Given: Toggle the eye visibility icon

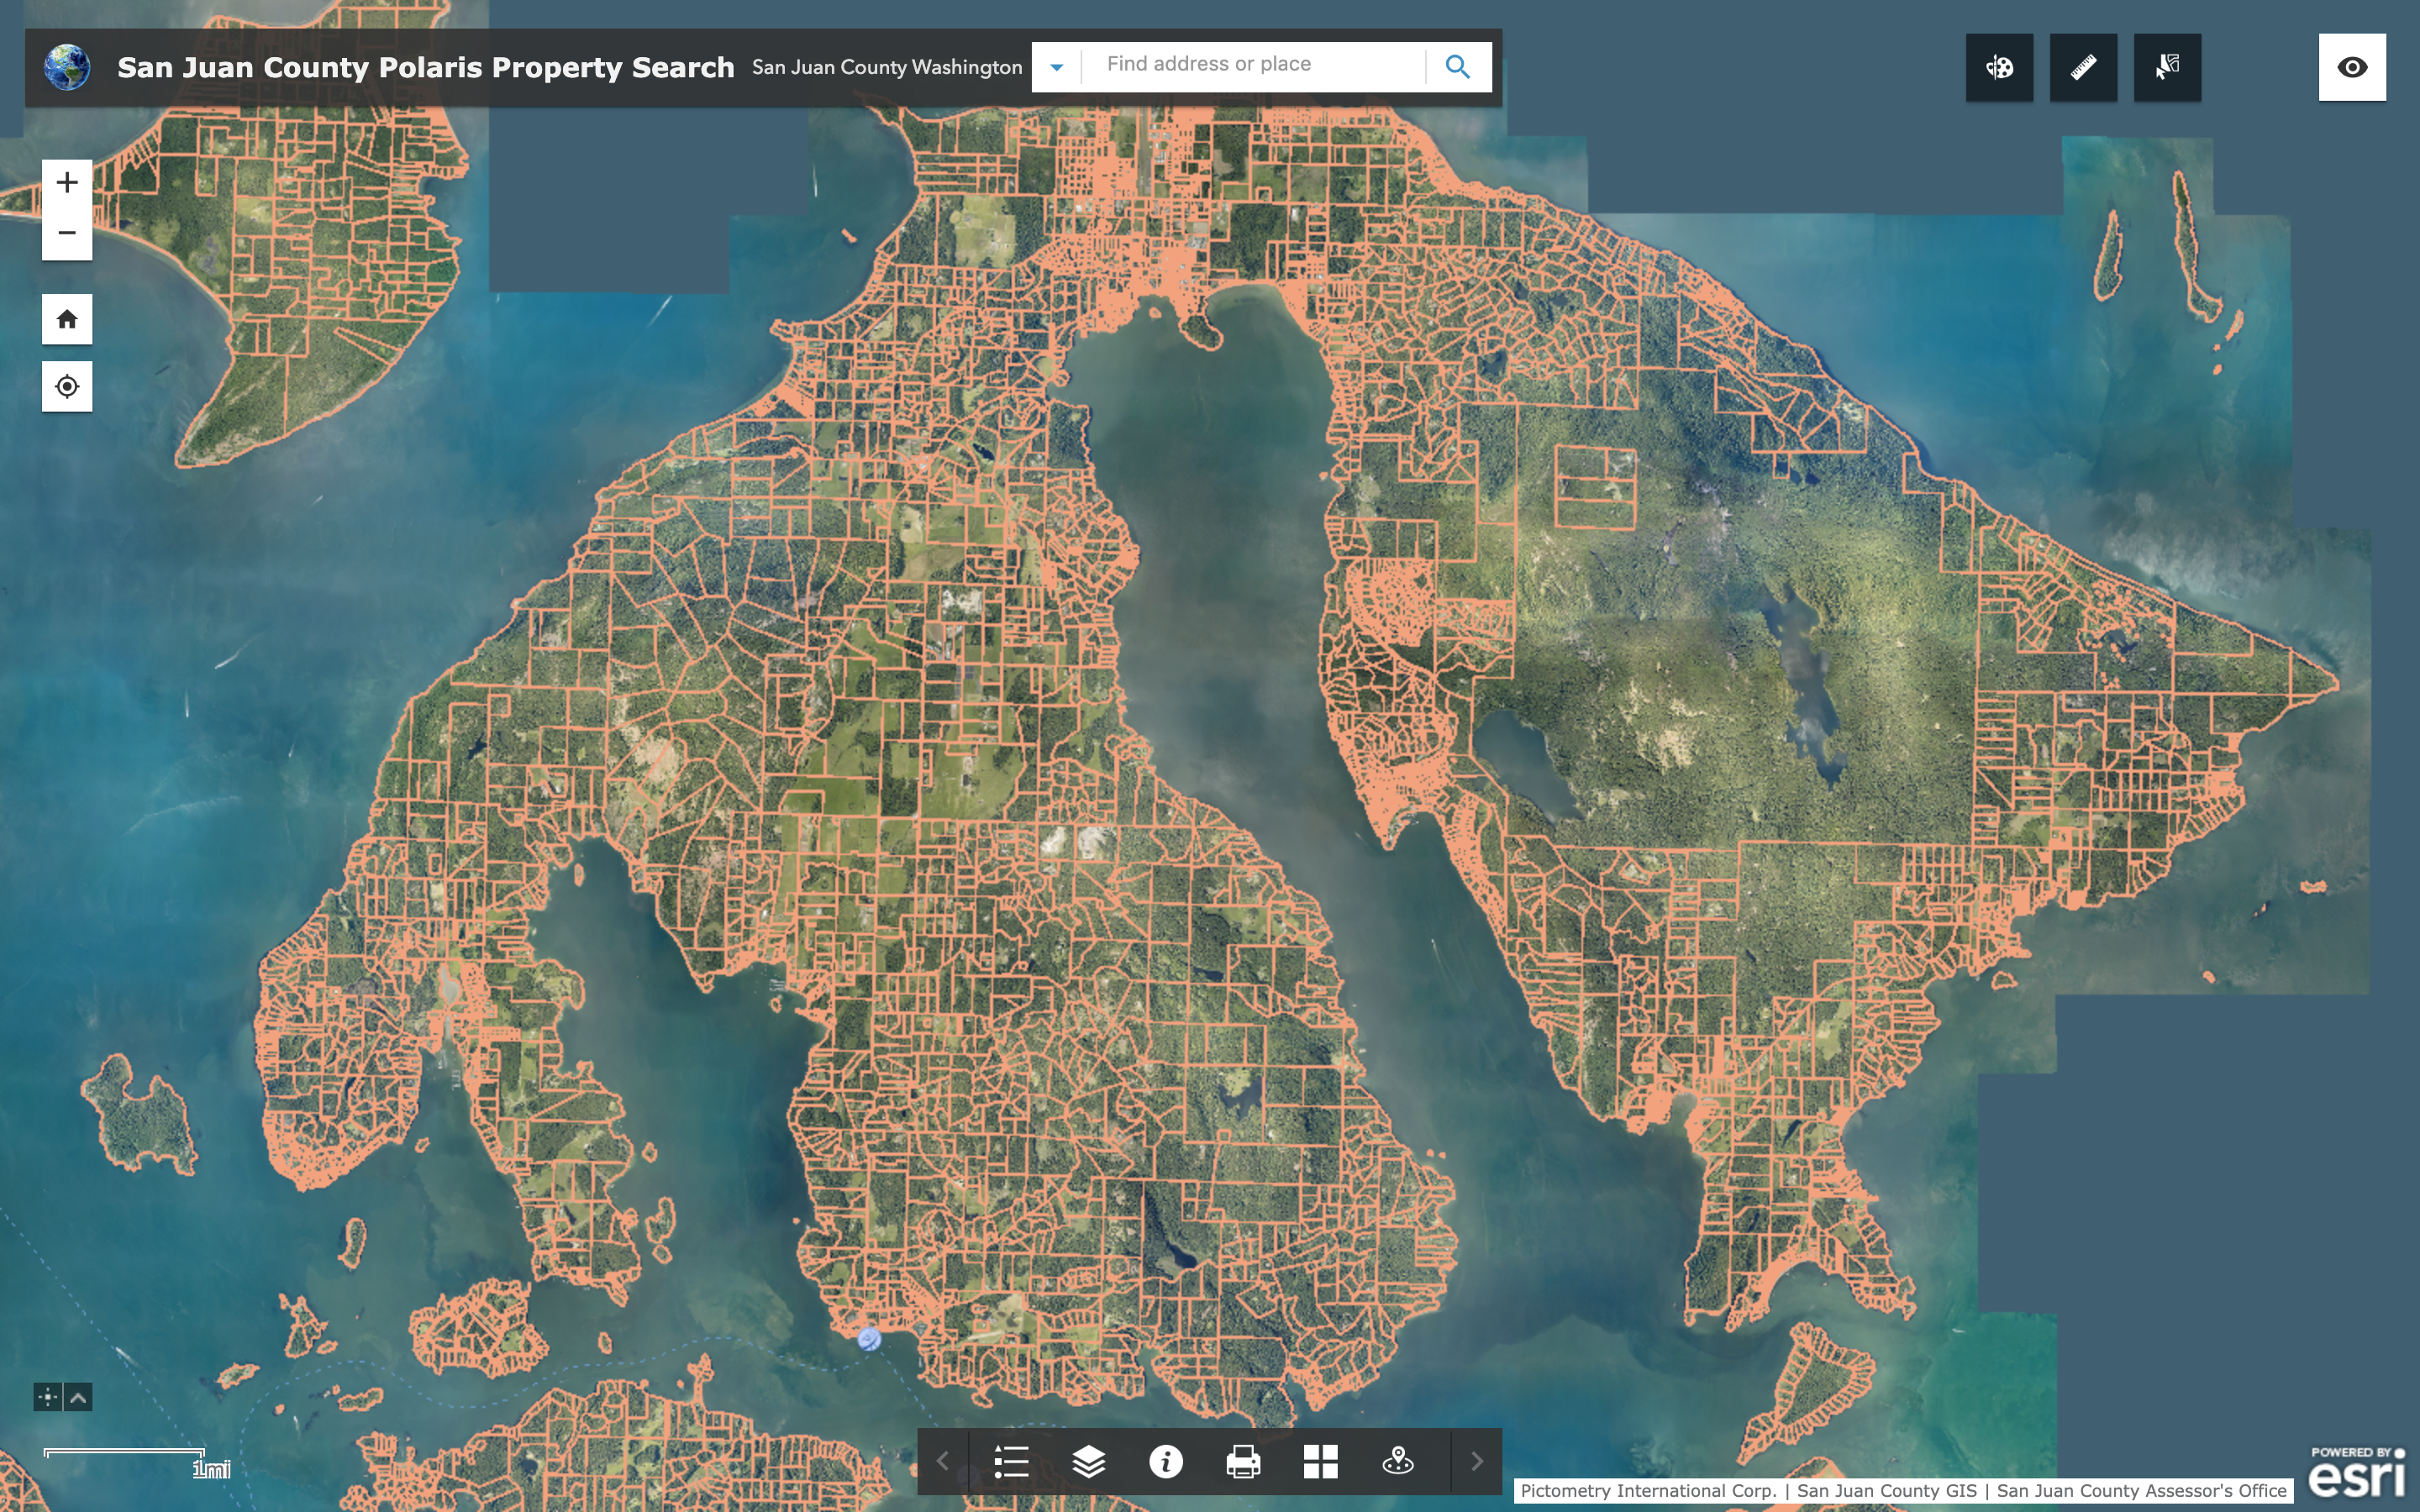Looking at the screenshot, I should [2352, 66].
